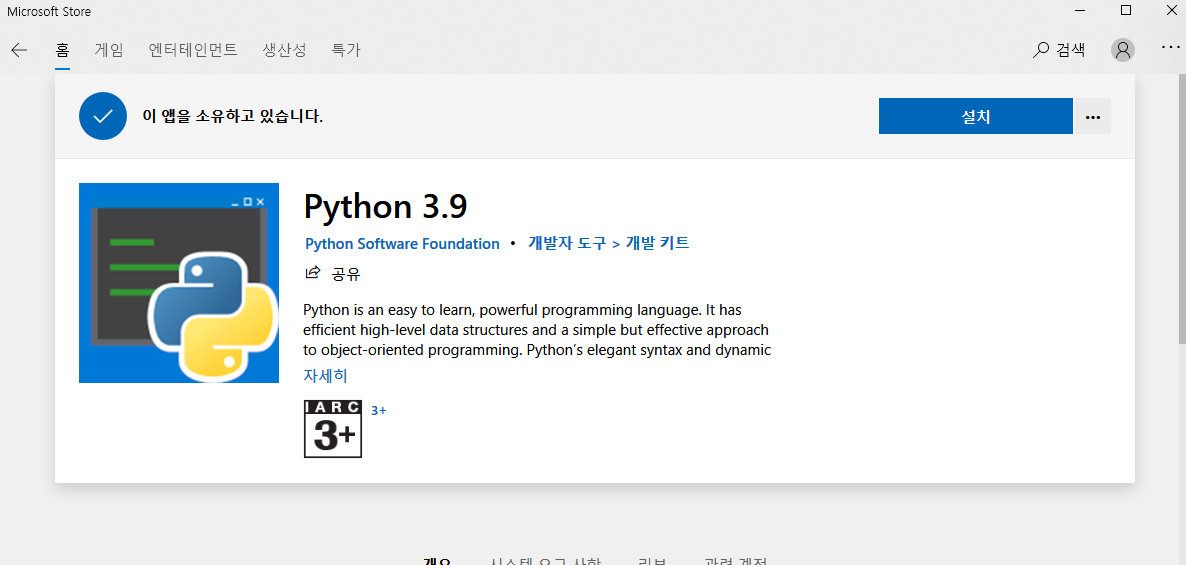This screenshot has width=1186, height=565.
Task: Open the 생산성 tab
Action: (x=284, y=51)
